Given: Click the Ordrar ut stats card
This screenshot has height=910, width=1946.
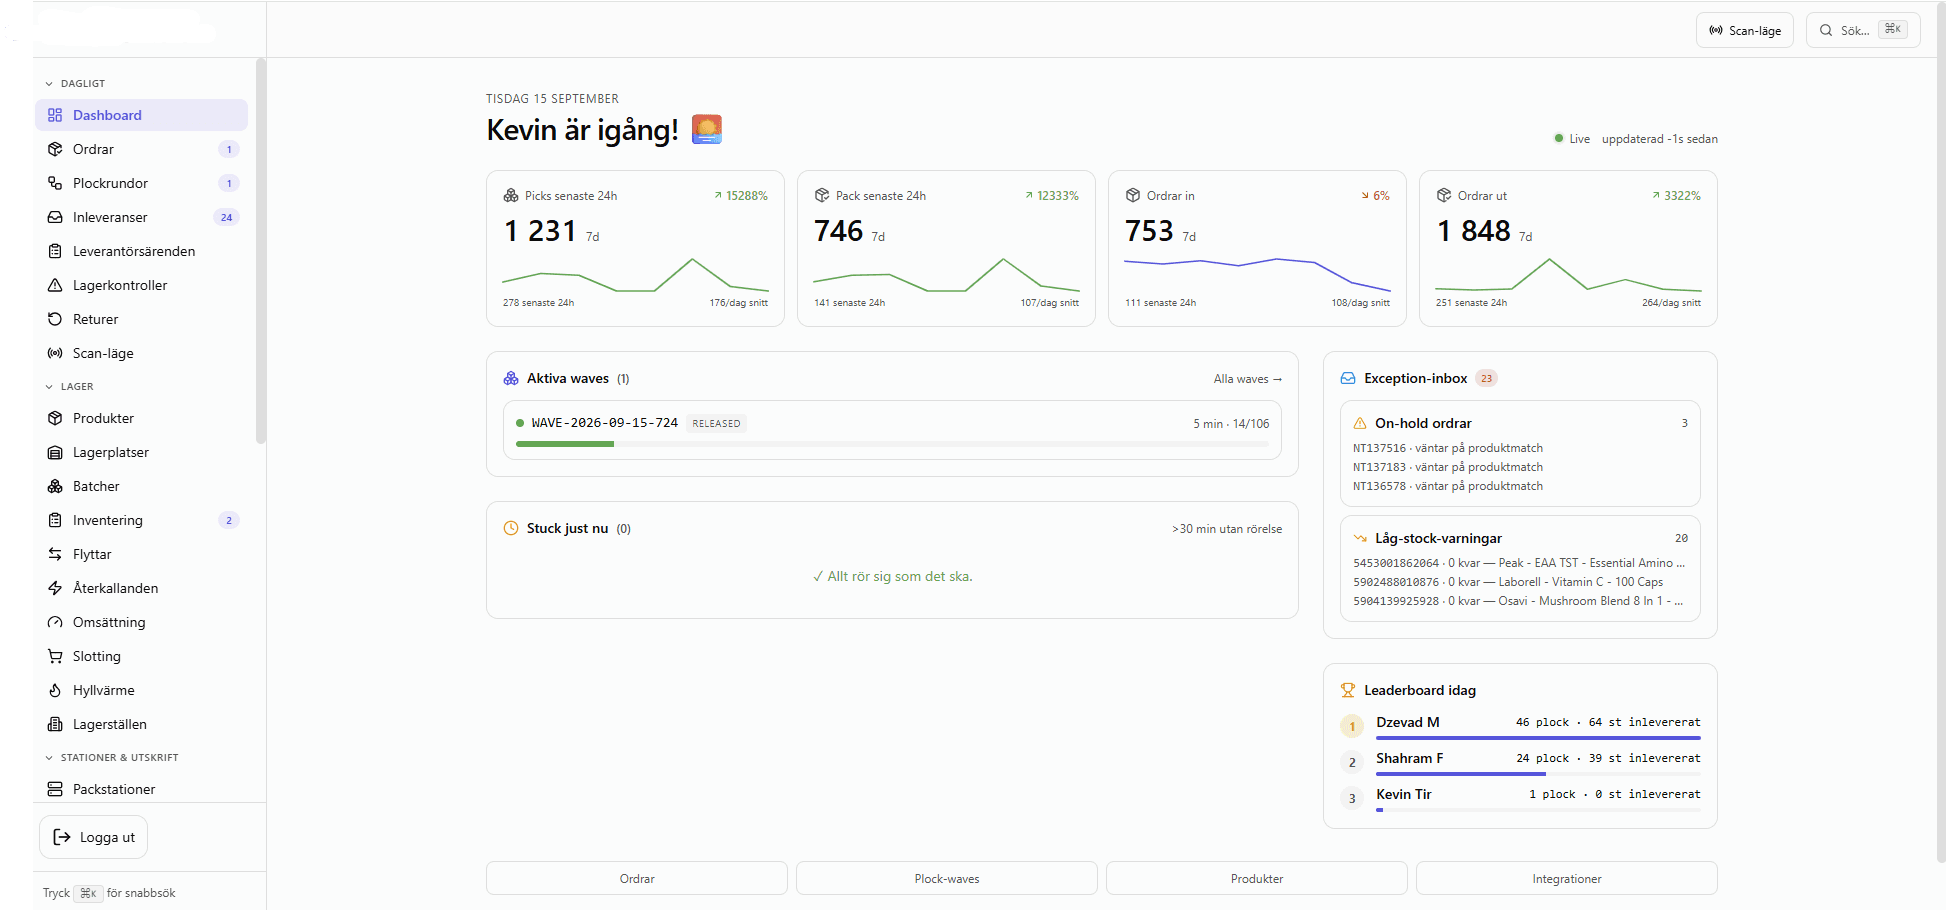Looking at the screenshot, I should [1568, 248].
